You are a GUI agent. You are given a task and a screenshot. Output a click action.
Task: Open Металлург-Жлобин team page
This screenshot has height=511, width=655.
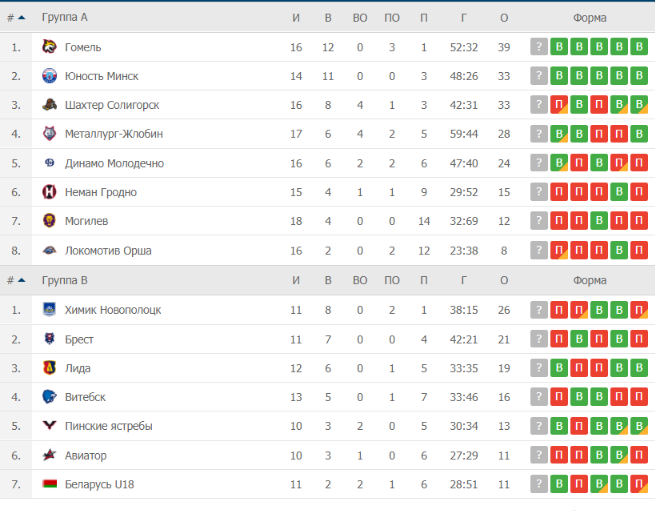coord(114,134)
